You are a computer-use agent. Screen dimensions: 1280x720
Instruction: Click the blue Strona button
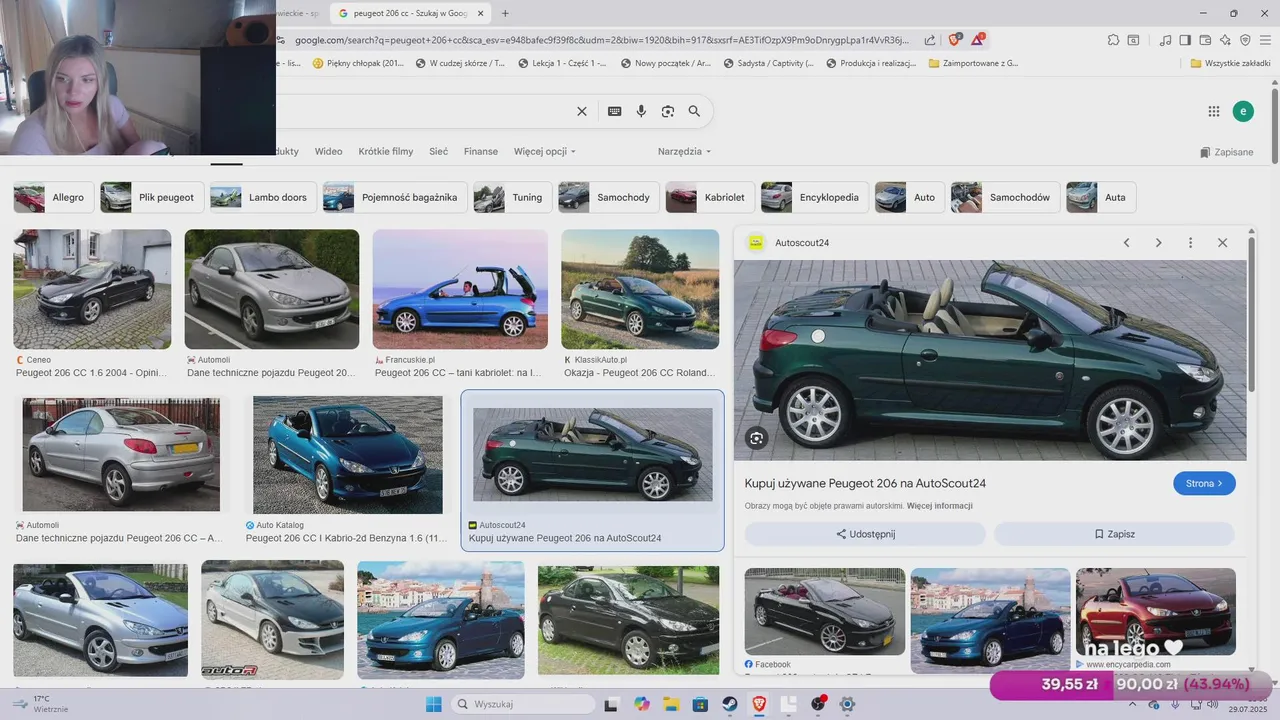pos(1204,483)
